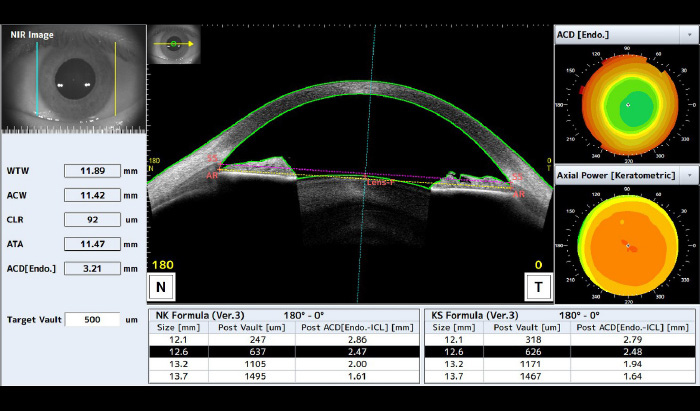
Task: Click the Lens-F marker on OCT scan
Action: point(380,182)
